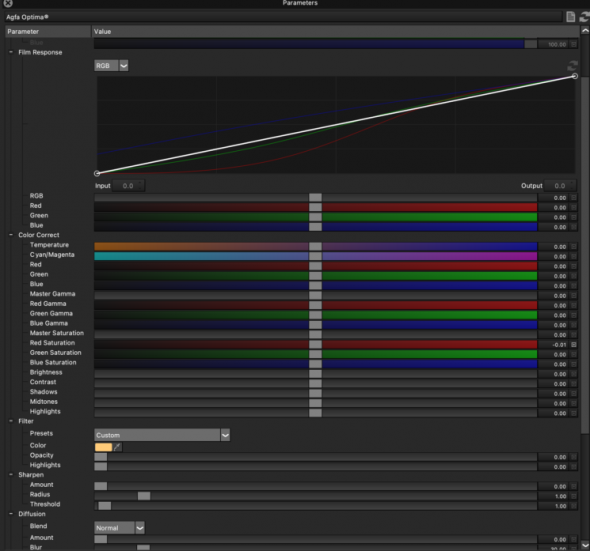Screen dimensions: 590x551
Task: Close the Parameters panel with the X icon
Action: point(8,3)
